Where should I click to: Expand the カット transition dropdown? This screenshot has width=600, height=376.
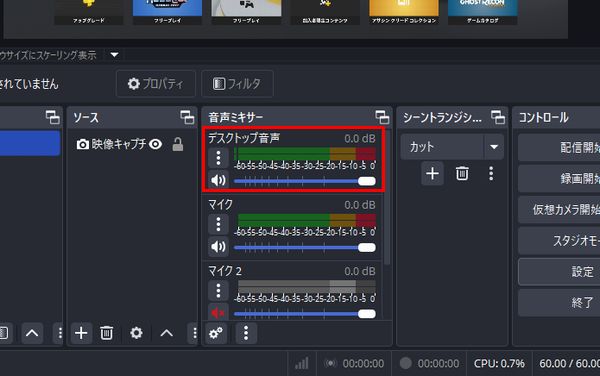point(494,147)
